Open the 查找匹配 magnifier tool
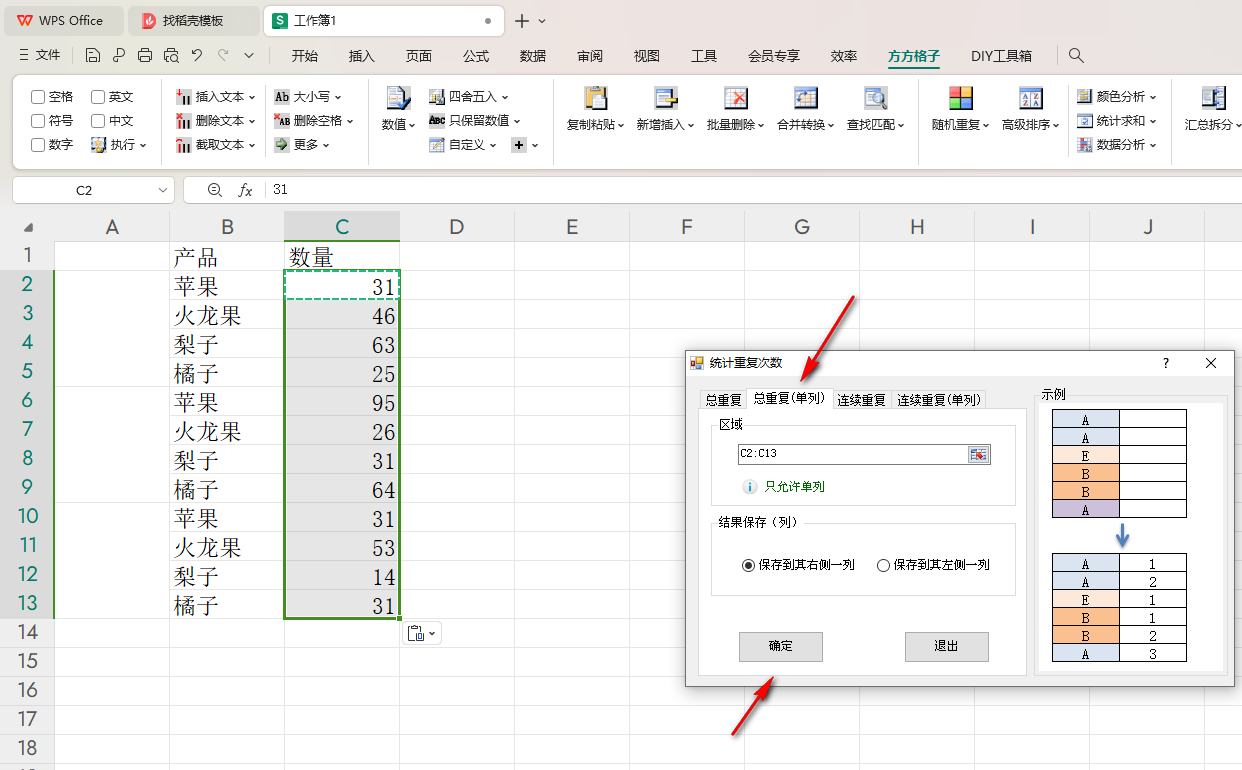The height and width of the screenshot is (770, 1242). pos(875,98)
